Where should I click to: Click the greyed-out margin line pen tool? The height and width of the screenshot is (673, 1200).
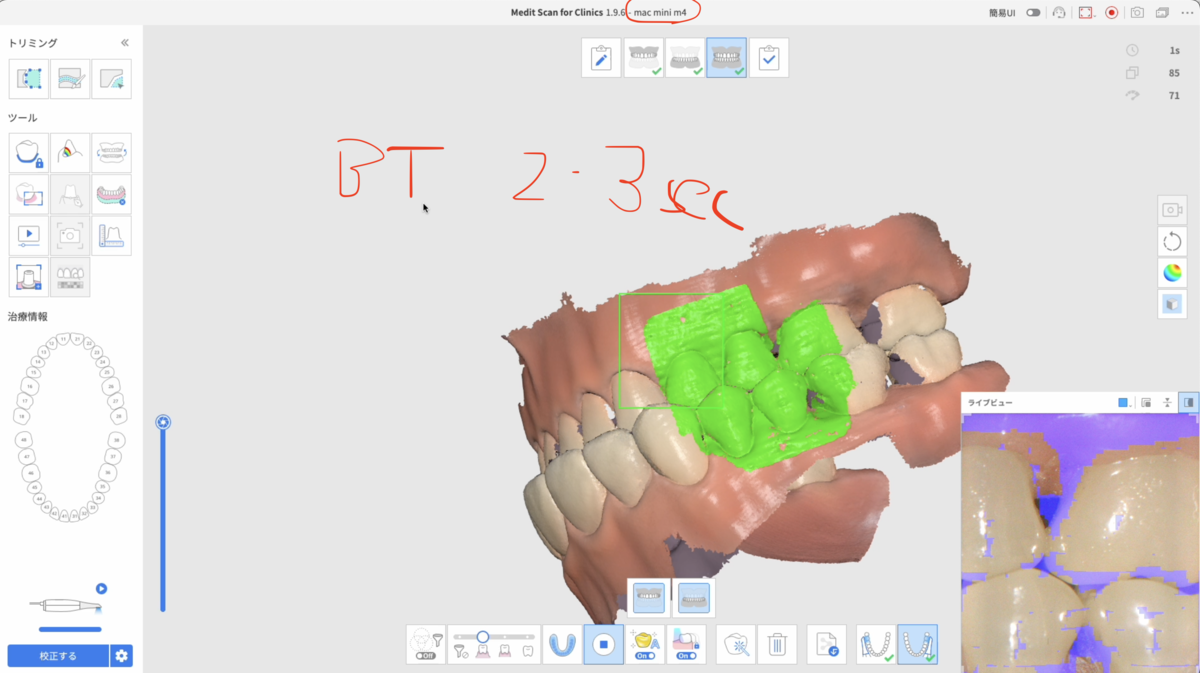click(70, 194)
